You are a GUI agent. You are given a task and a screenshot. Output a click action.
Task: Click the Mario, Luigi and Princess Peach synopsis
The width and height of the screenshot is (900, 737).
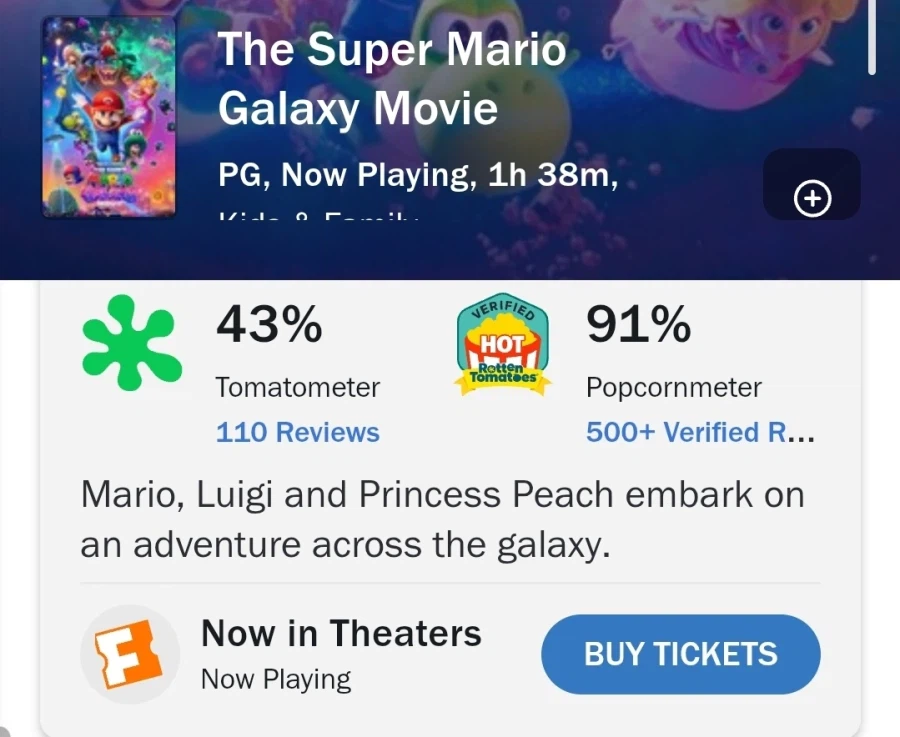click(442, 520)
